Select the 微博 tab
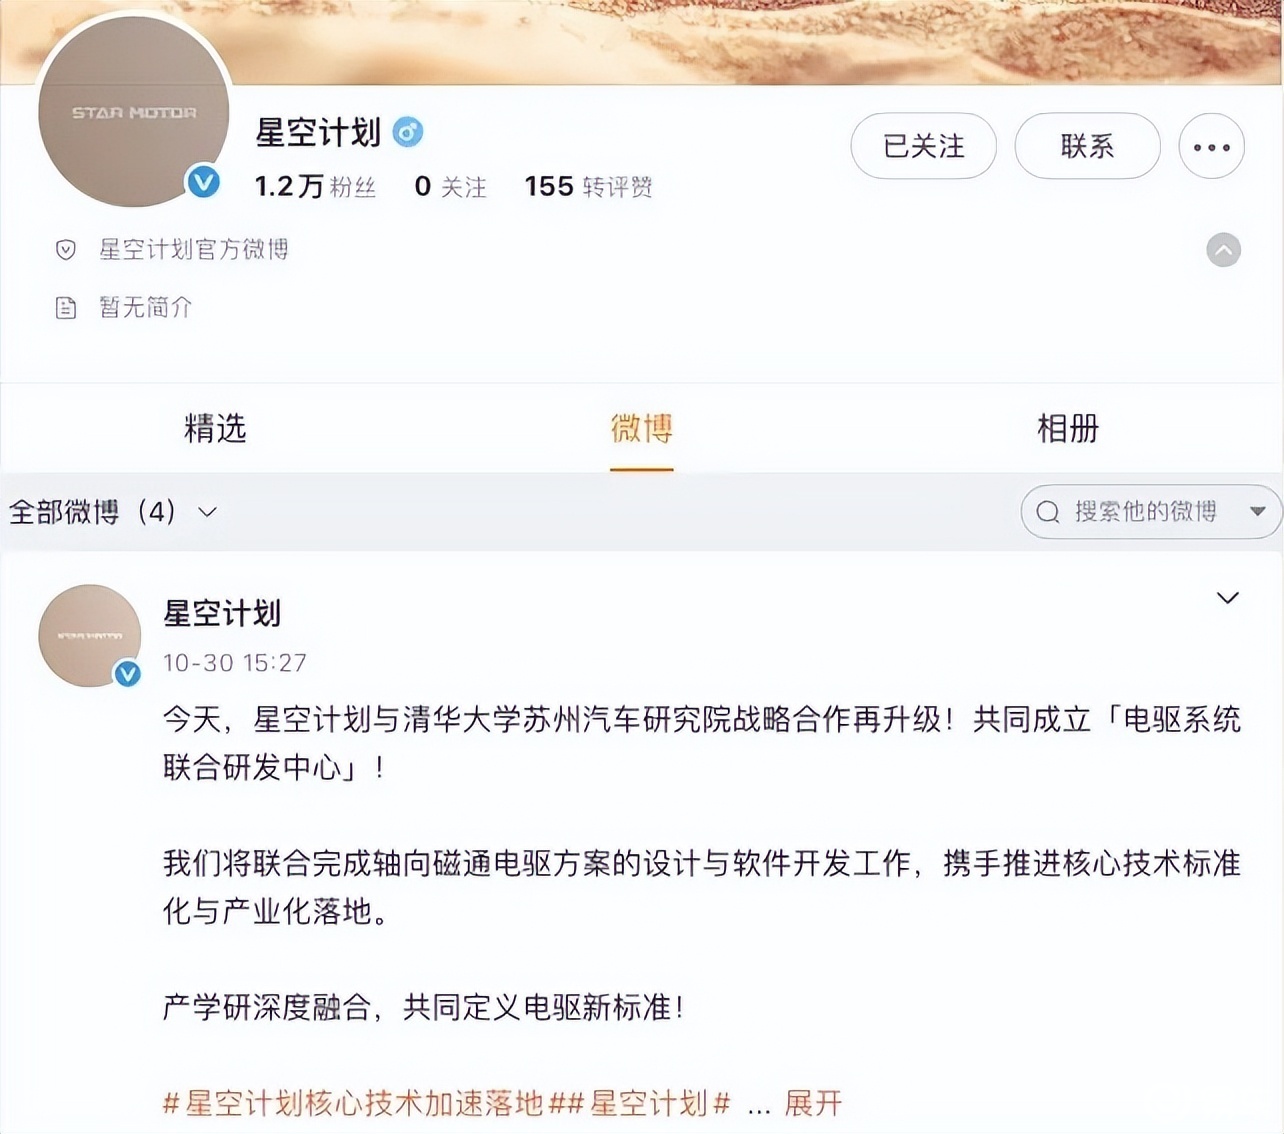 (x=641, y=429)
